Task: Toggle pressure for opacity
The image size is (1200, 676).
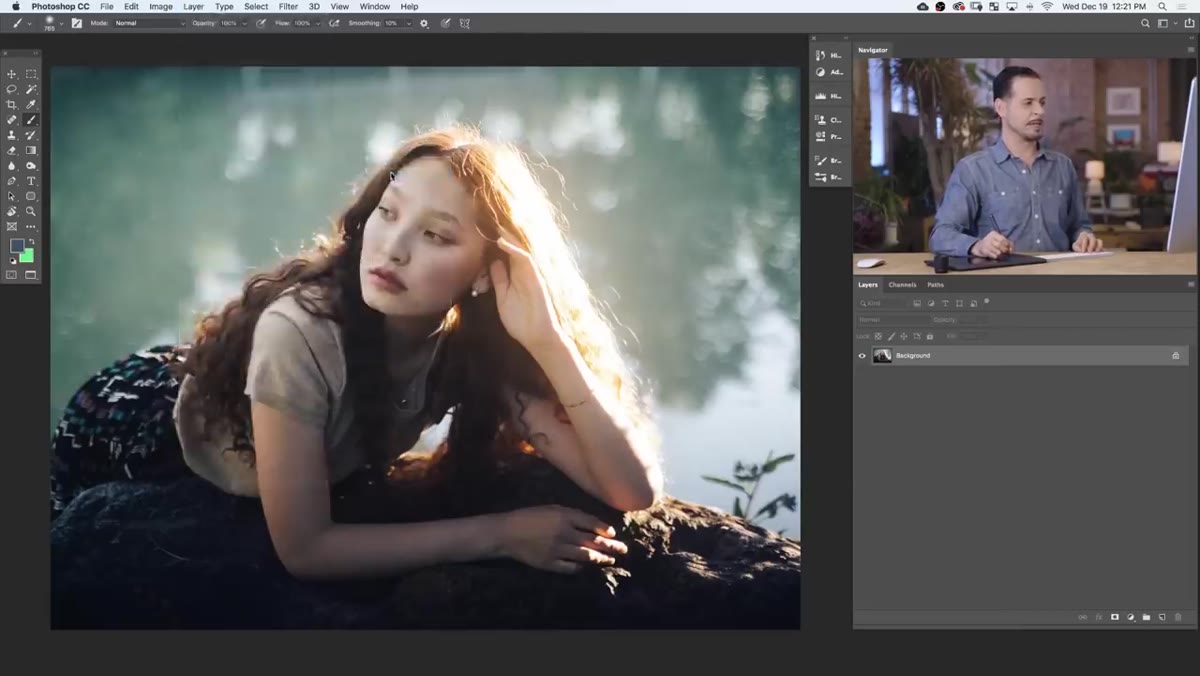Action: 261,23
